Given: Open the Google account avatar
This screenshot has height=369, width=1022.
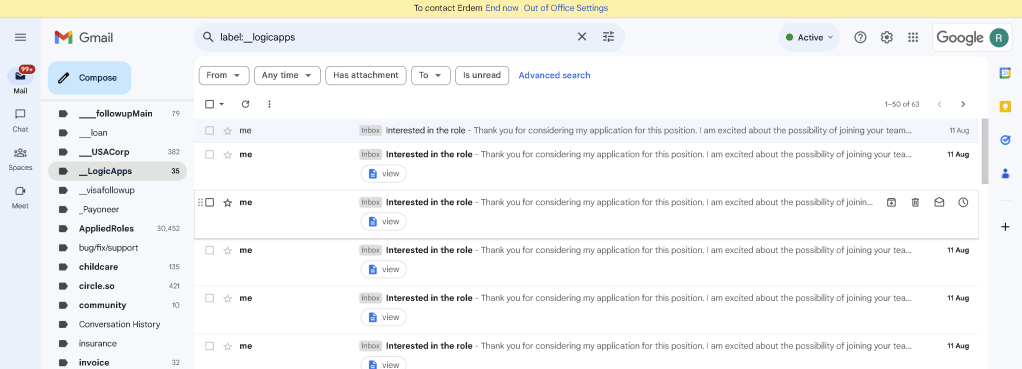Looking at the screenshot, I should 999,37.
